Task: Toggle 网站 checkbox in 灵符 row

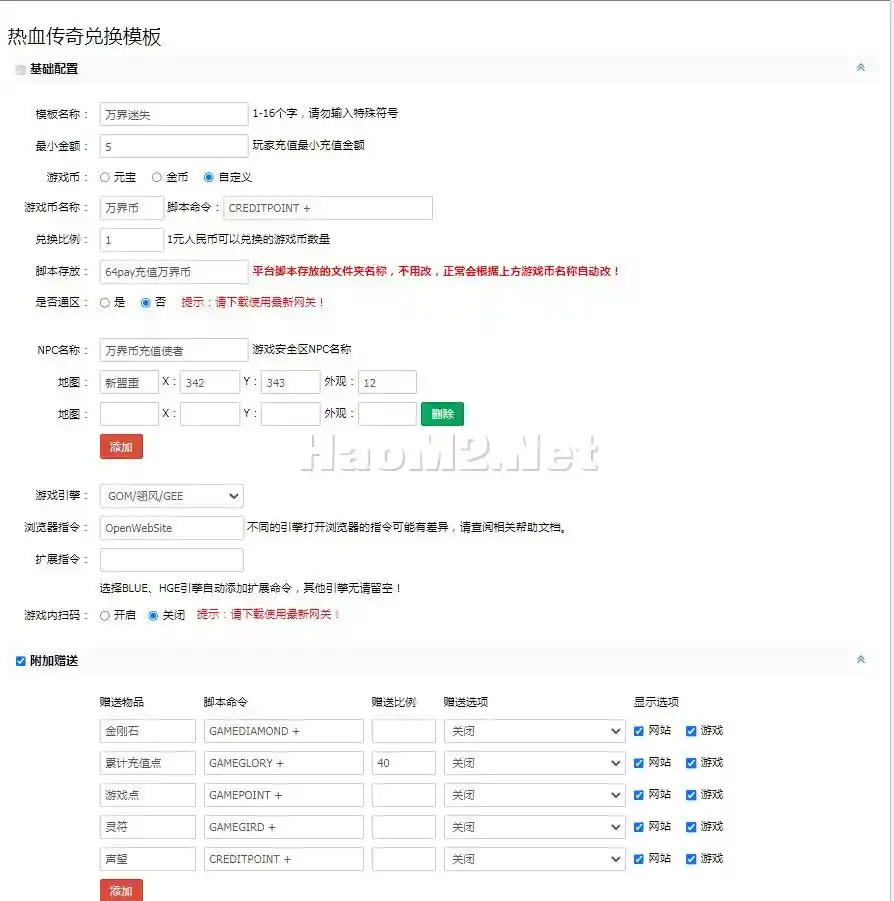Action: (638, 827)
